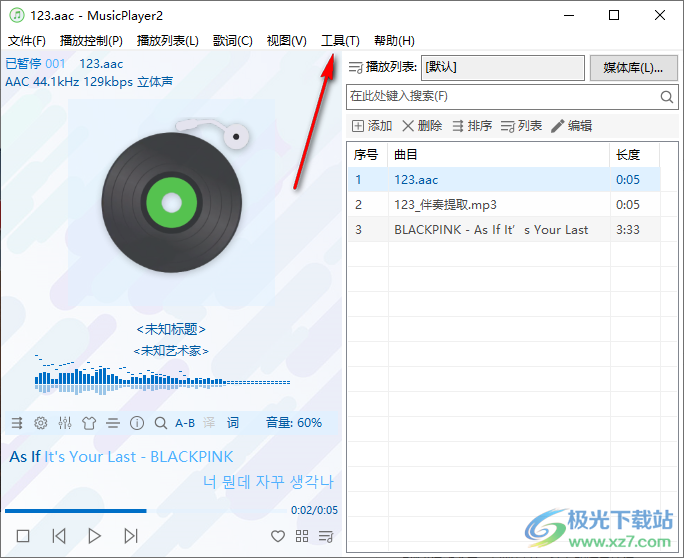Select track 123.aac in playlist

pos(504,180)
